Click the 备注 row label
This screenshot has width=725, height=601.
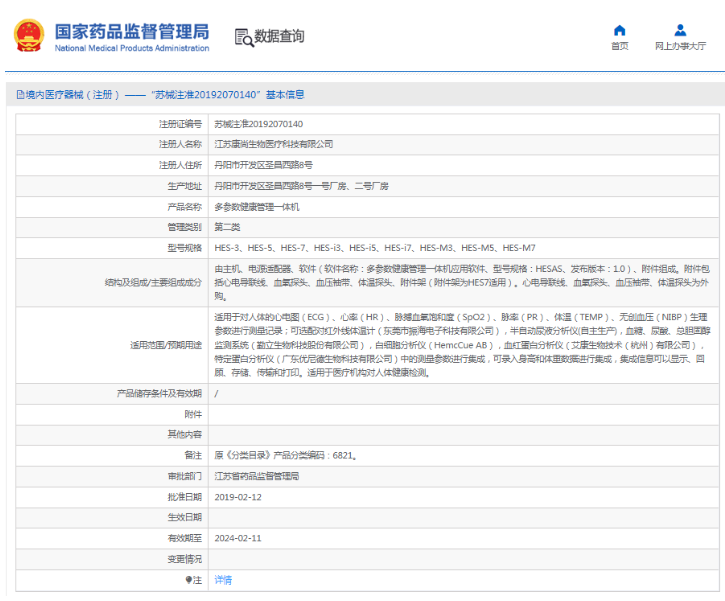(193, 455)
